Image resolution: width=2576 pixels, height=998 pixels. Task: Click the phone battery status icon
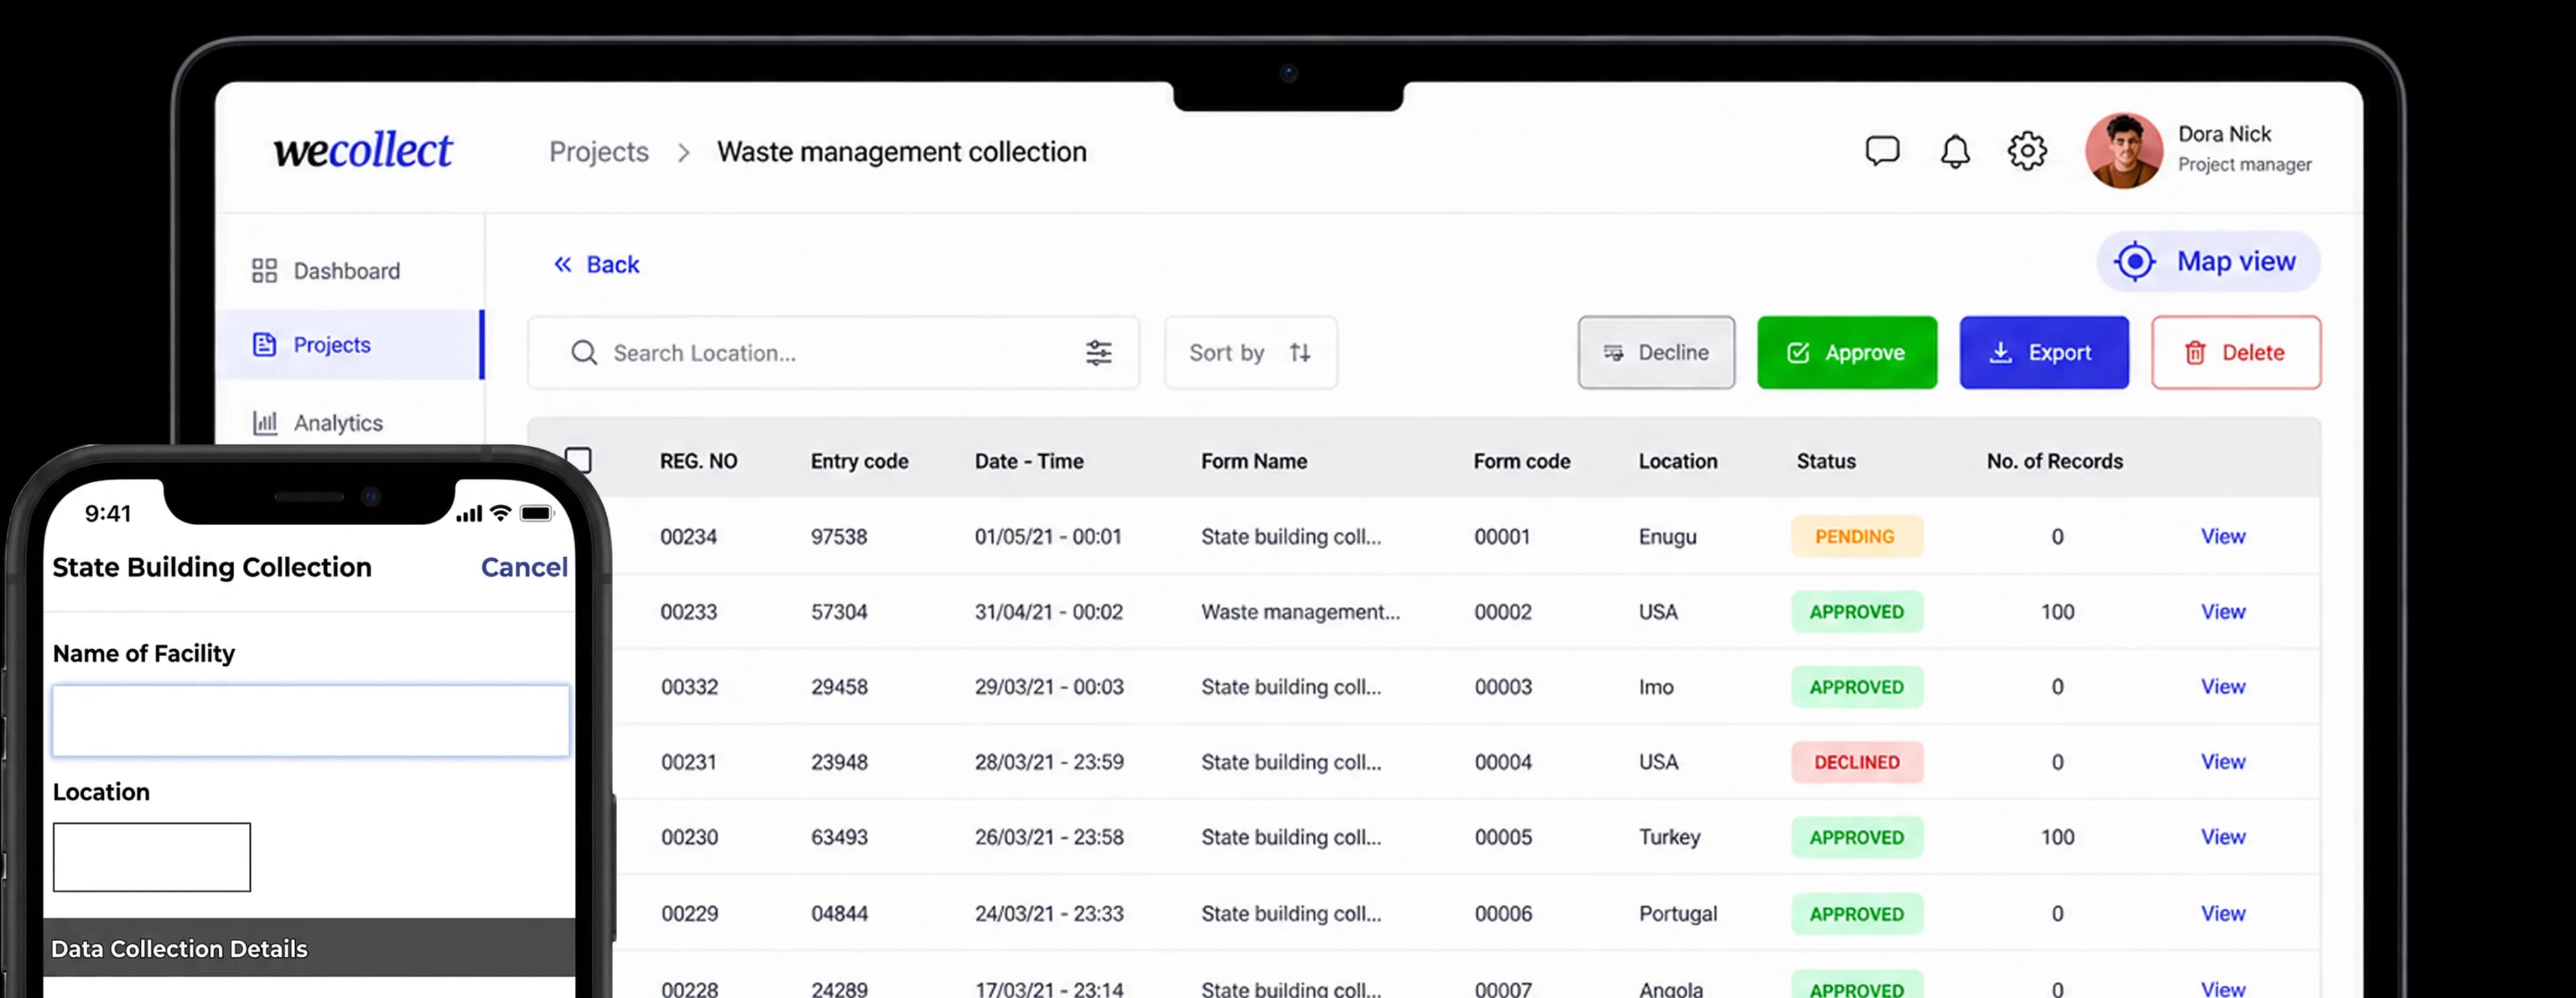pyautogui.click(x=537, y=513)
